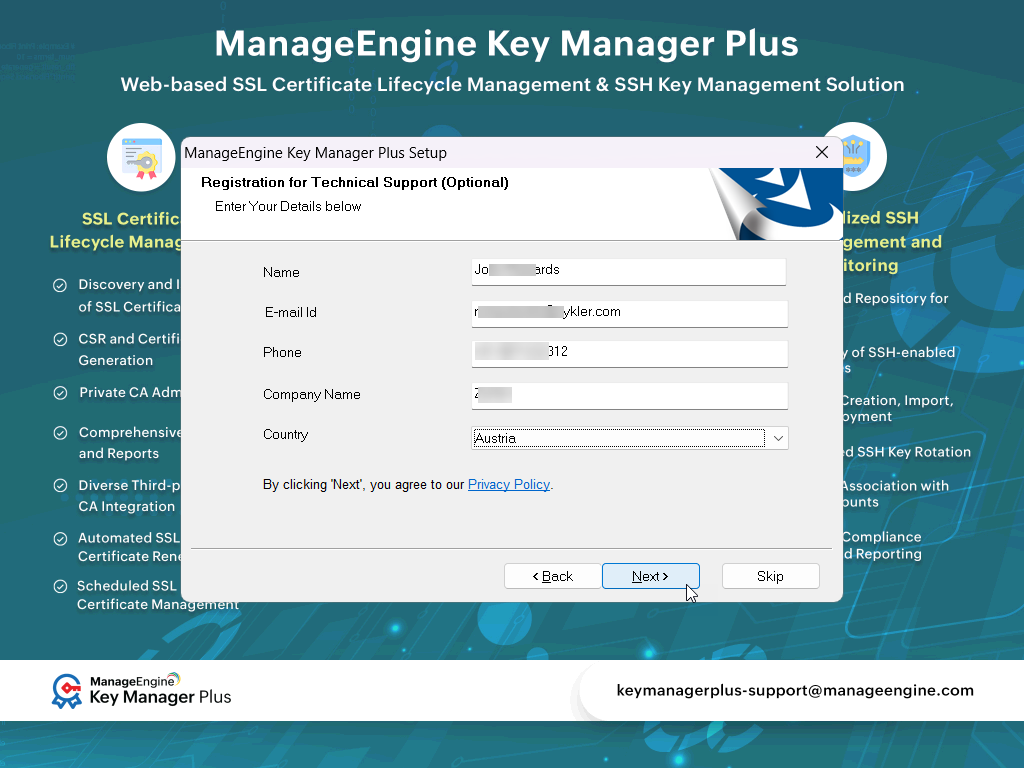
Task: Click the 'Registration for Technical Support (Optional)' heading
Action: pos(355,182)
